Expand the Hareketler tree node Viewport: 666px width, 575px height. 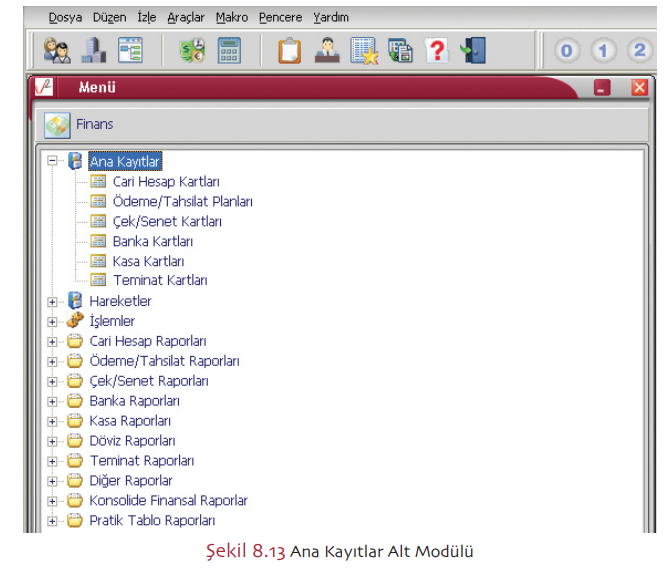[x=52, y=301]
